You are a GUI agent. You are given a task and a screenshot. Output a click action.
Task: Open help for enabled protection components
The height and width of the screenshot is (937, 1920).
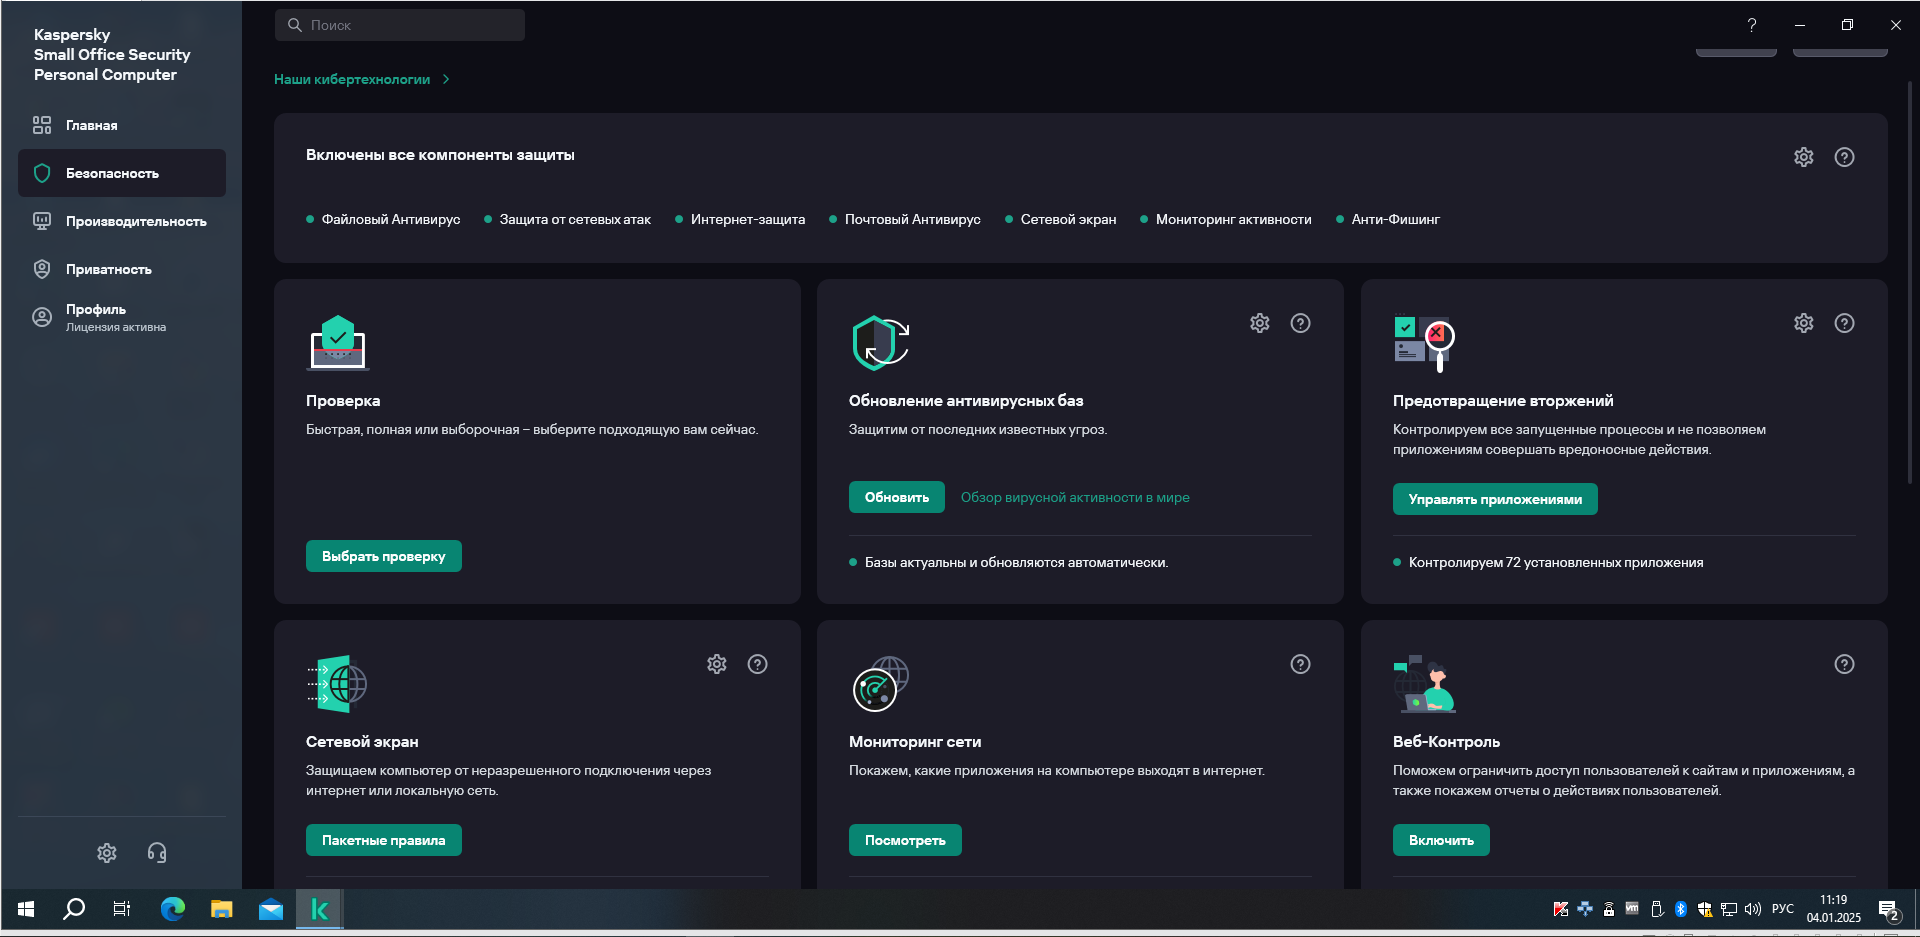1844,157
